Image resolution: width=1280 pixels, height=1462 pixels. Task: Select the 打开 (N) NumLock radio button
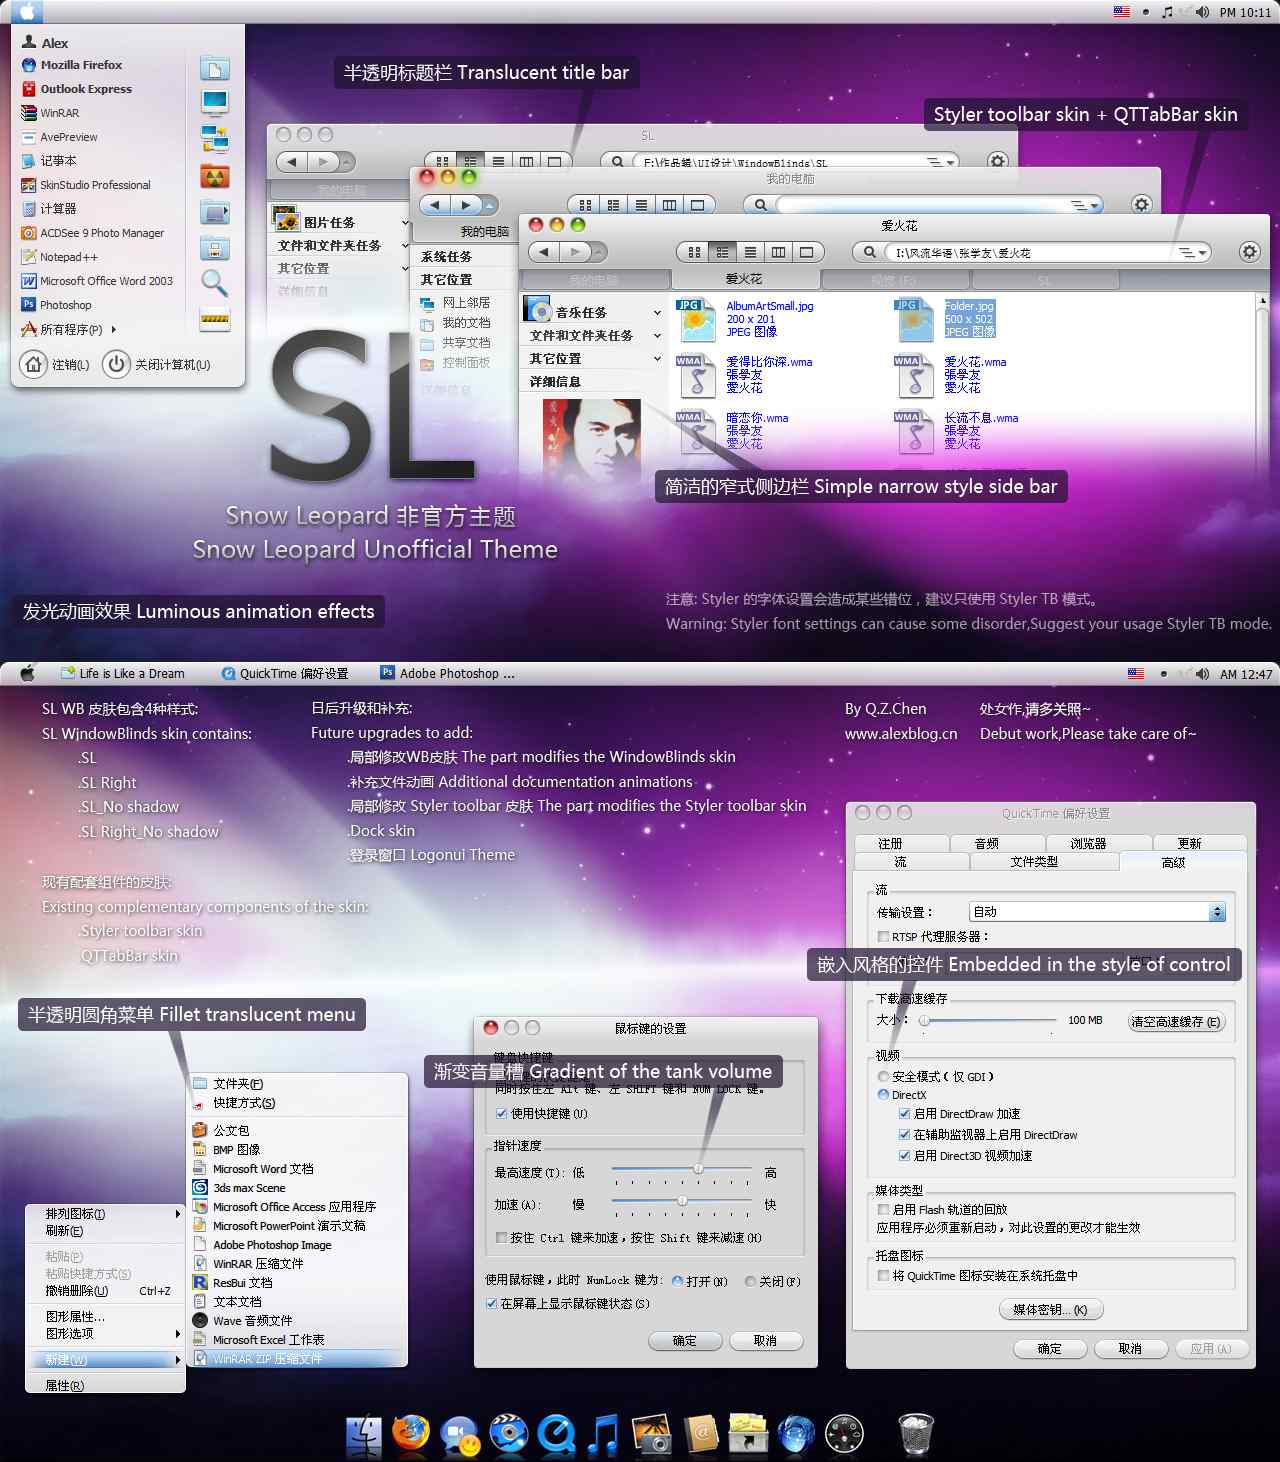pyautogui.click(x=678, y=1281)
